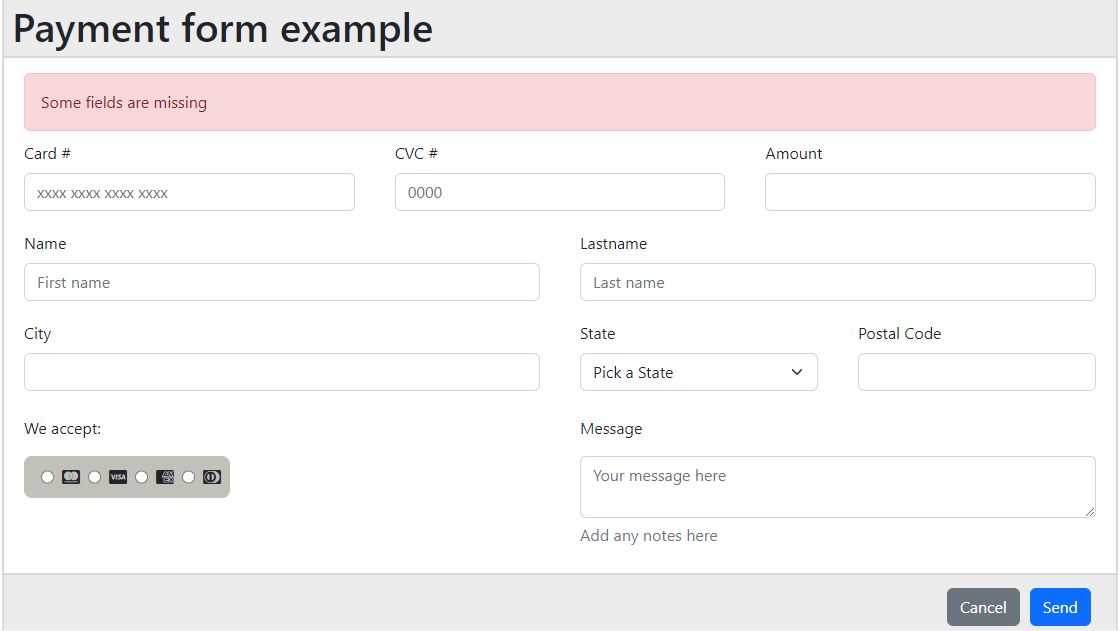Image resolution: width=1120 pixels, height=631 pixels.
Task: Click the Card number input field
Action: point(189,192)
